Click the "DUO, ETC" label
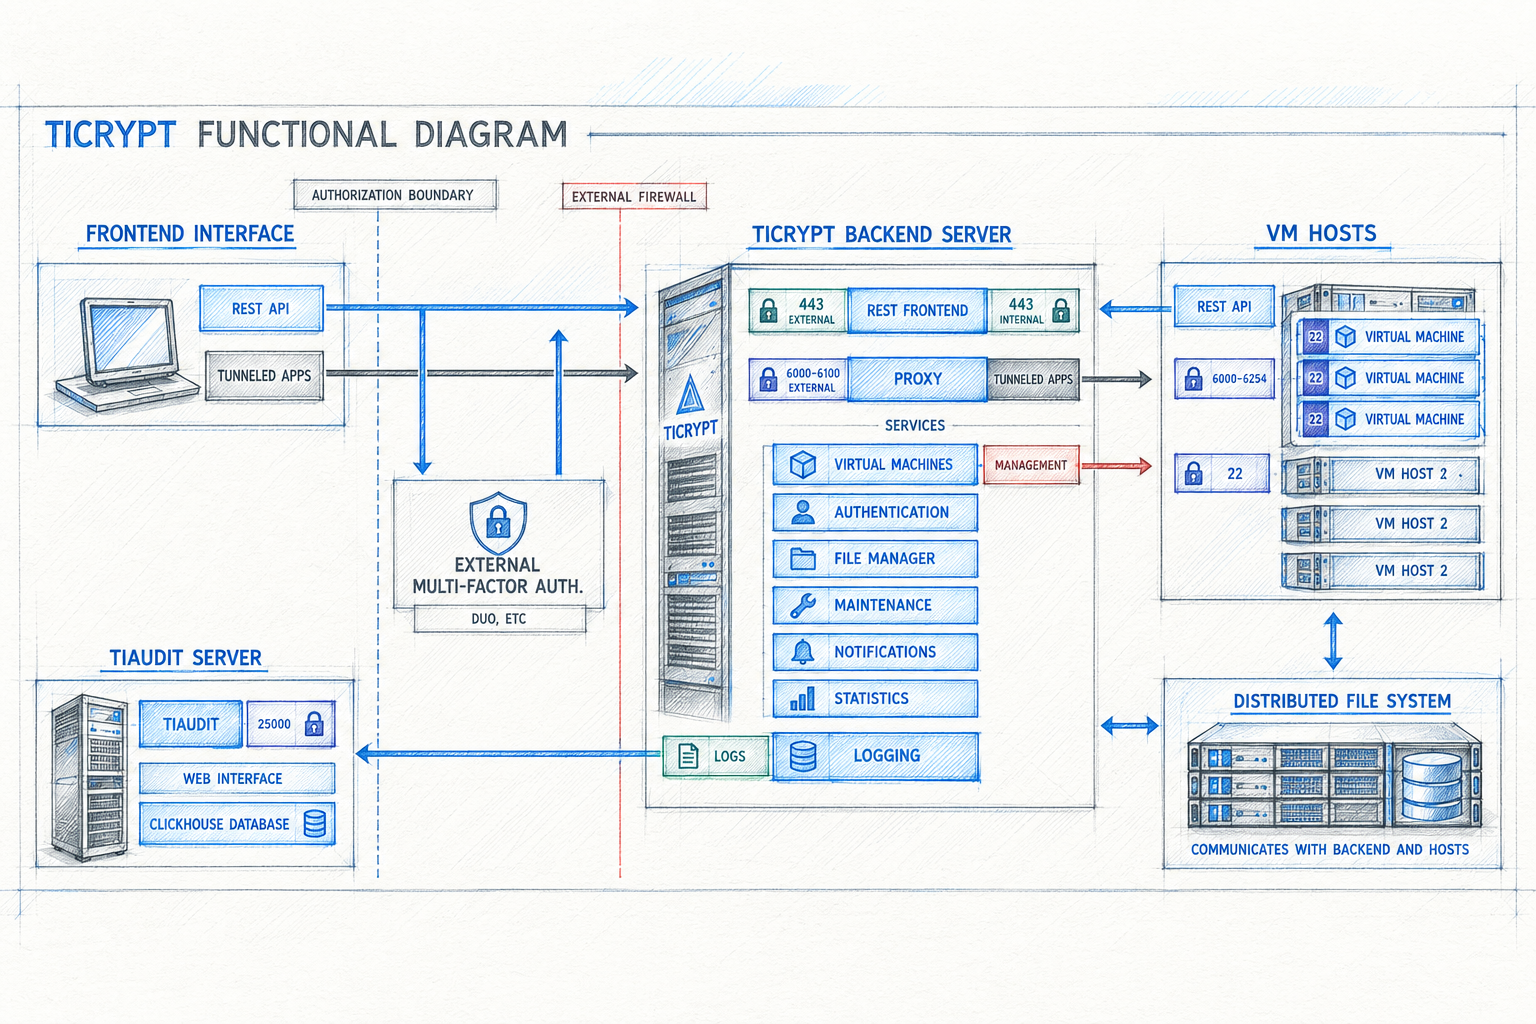This screenshot has height=1024, width=1536. point(499,619)
